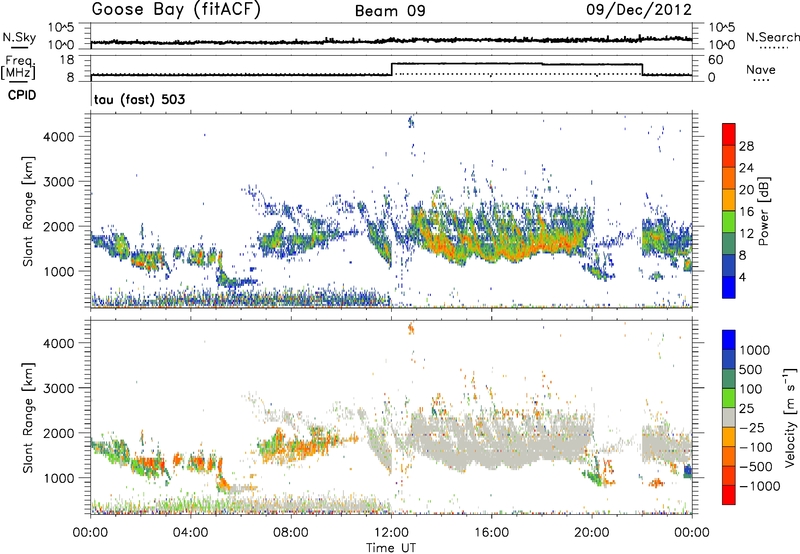
Task: Pick the 16–20 dB yellow-orange power swatch
Action: (729, 200)
